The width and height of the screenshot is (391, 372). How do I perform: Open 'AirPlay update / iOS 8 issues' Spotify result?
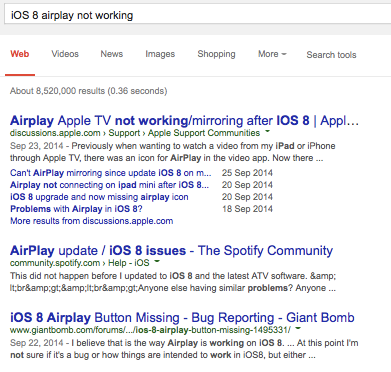tap(171, 250)
